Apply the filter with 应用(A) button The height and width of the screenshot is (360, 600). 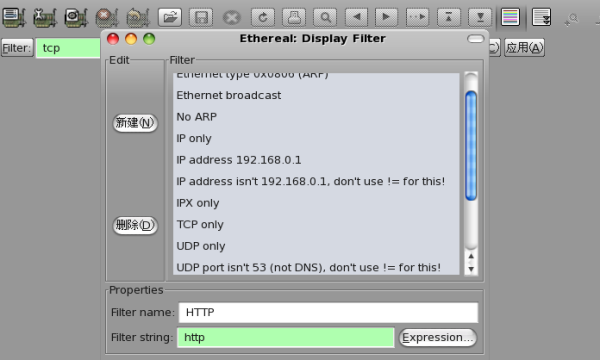coord(524,48)
